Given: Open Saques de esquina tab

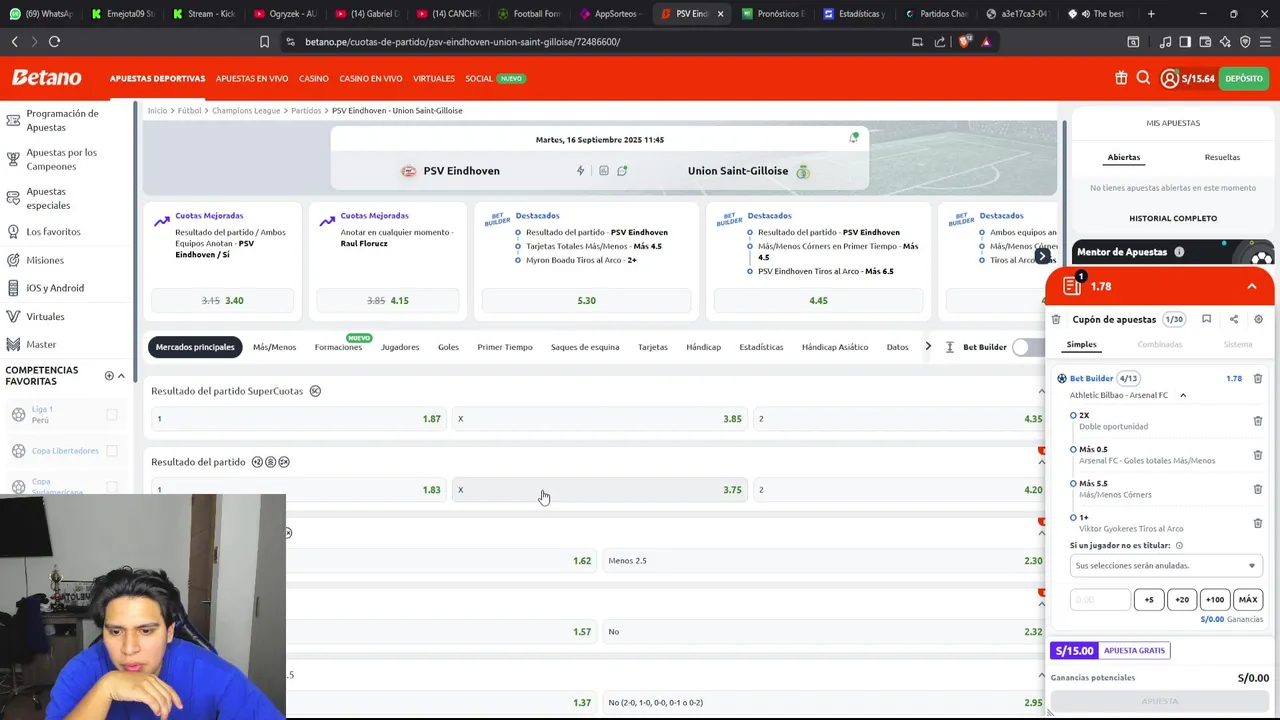Looking at the screenshot, I should 585,347.
